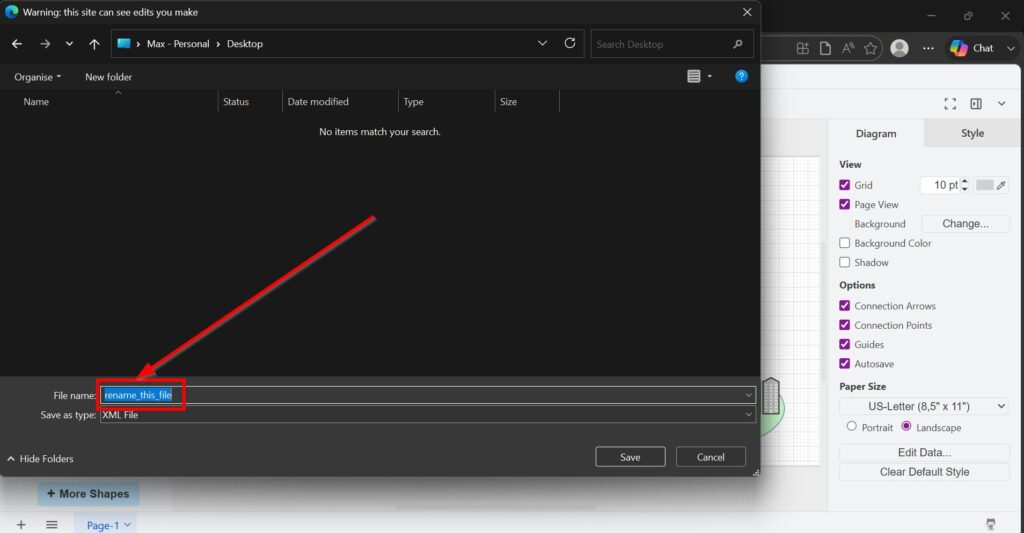Go up one folder level
The height and width of the screenshot is (533, 1024).
[x=94, y=44]
